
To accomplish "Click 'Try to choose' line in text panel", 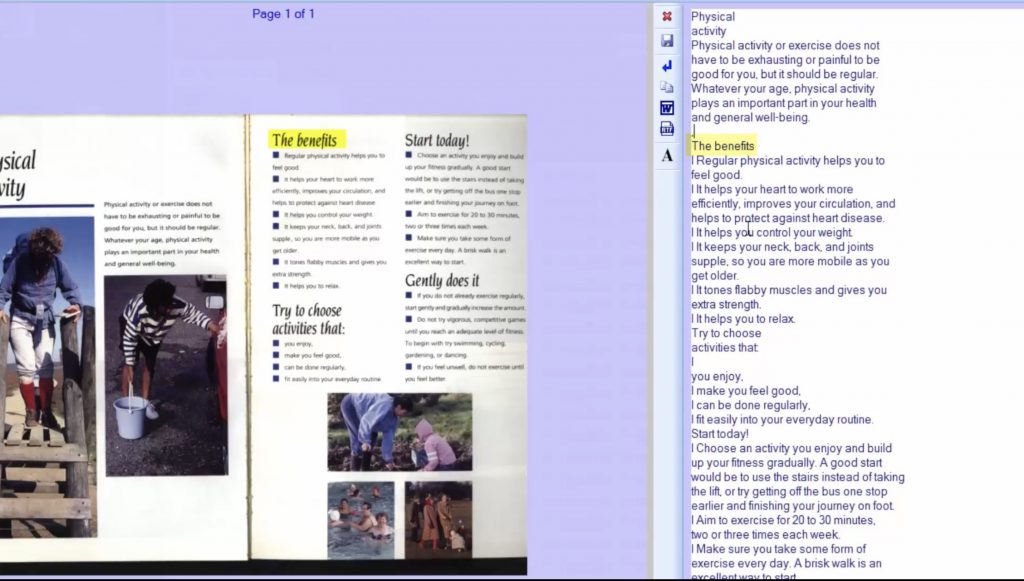I will tap(726, 334).
